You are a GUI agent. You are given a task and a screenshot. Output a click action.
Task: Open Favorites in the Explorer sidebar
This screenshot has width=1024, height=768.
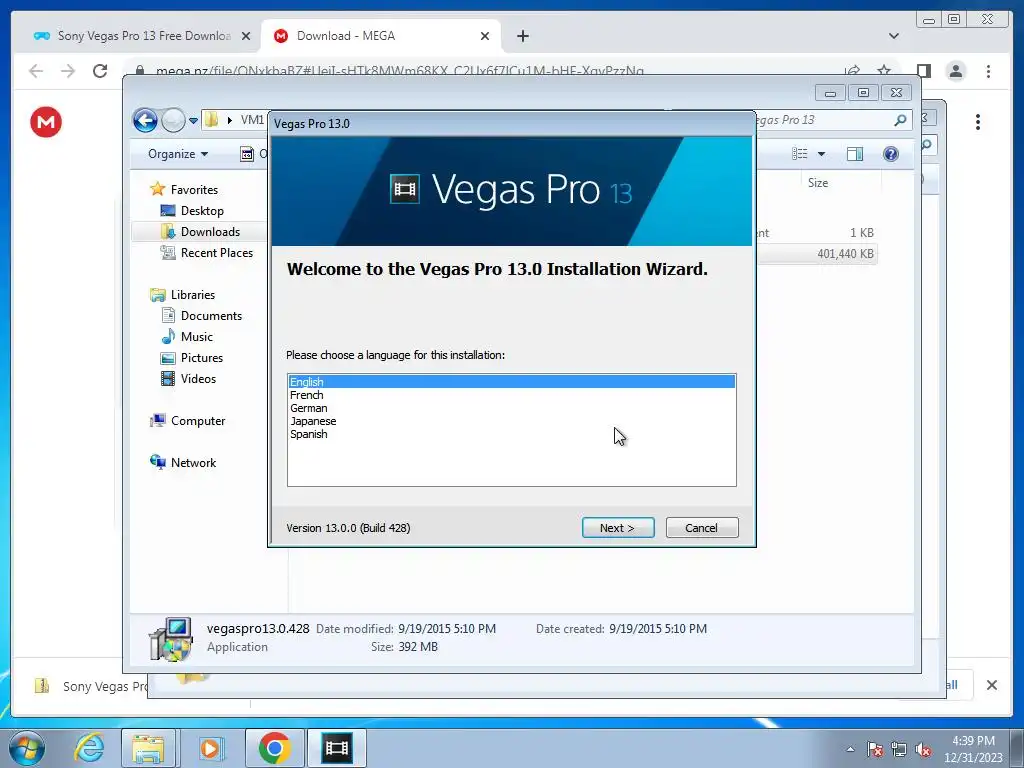194,189
